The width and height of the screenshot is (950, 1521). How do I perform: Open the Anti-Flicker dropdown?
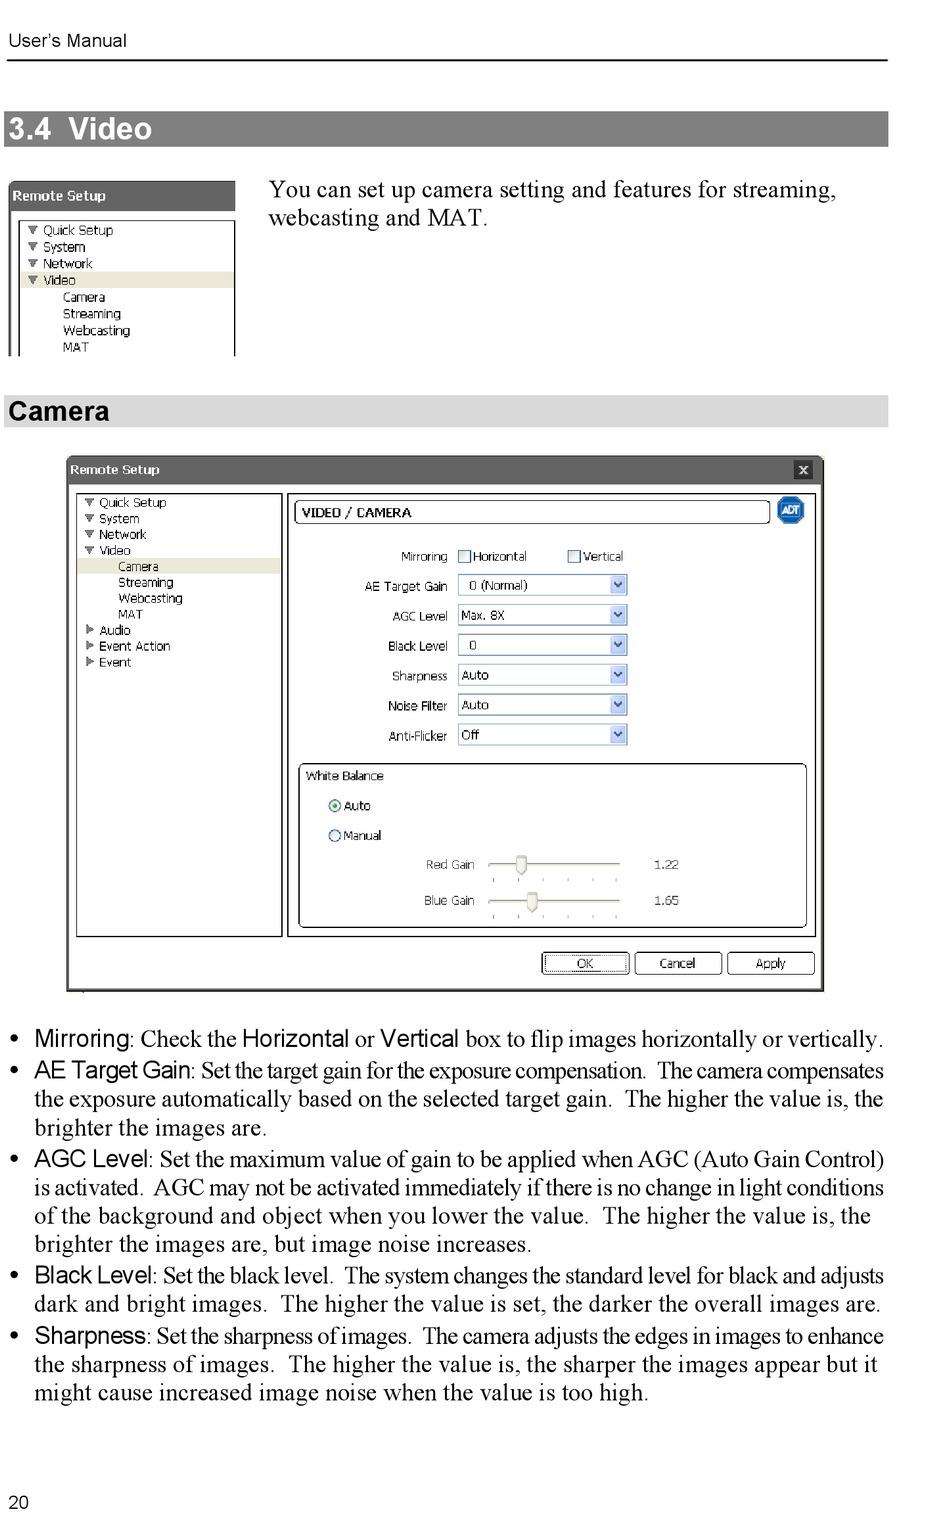point(618,735)
